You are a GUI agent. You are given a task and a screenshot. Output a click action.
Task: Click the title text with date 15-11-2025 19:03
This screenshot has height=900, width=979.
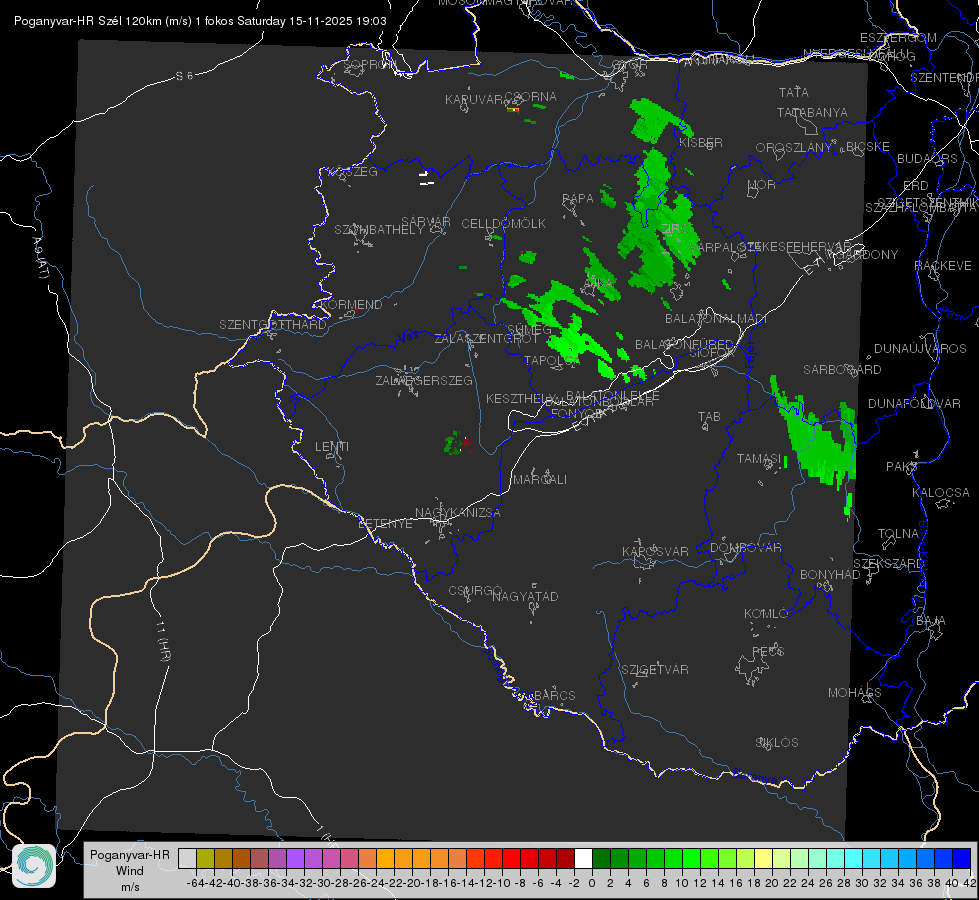point(200,21)
